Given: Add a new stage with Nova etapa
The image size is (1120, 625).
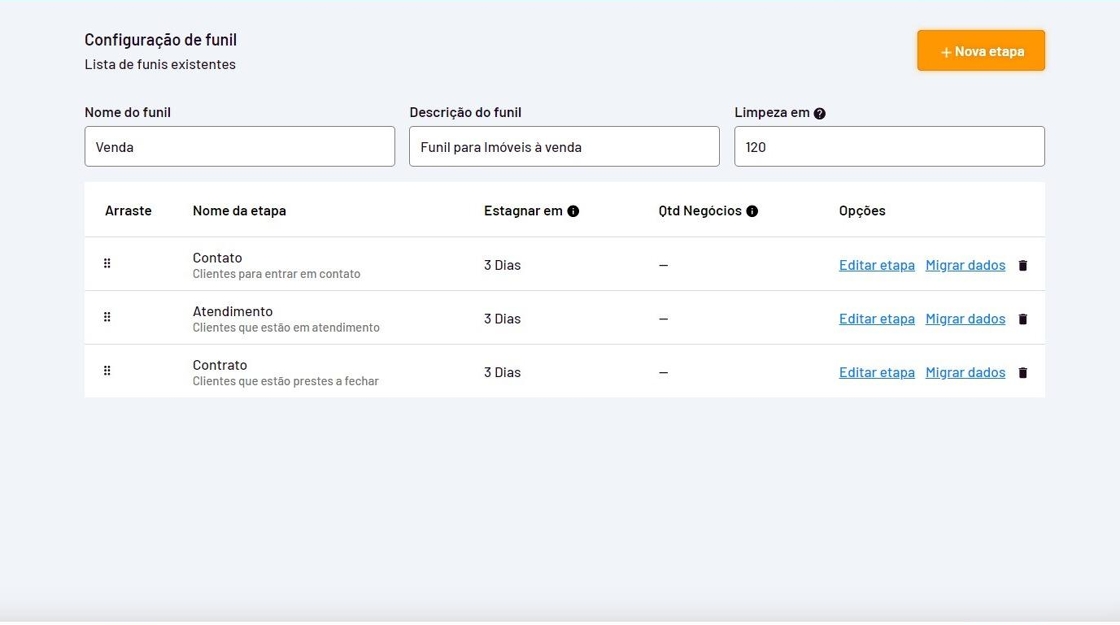Looking at the screenshot, I should 980,51.
